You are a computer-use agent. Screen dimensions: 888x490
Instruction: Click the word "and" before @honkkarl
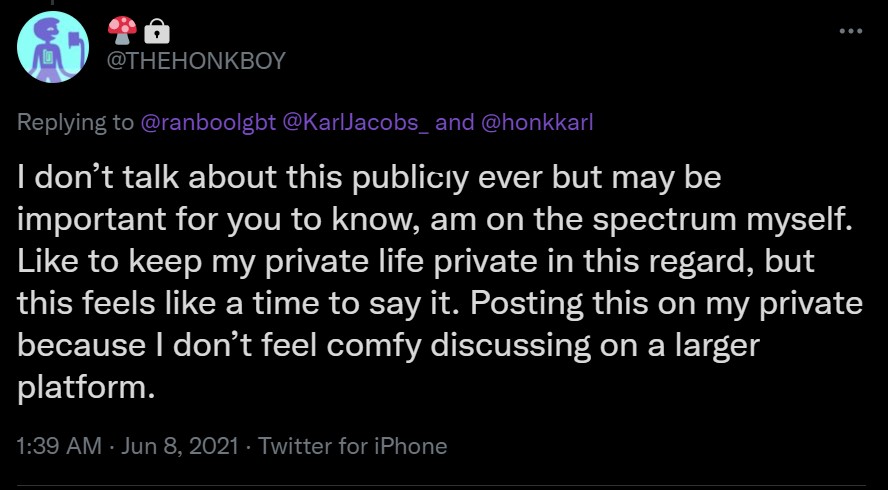(456, 122)
